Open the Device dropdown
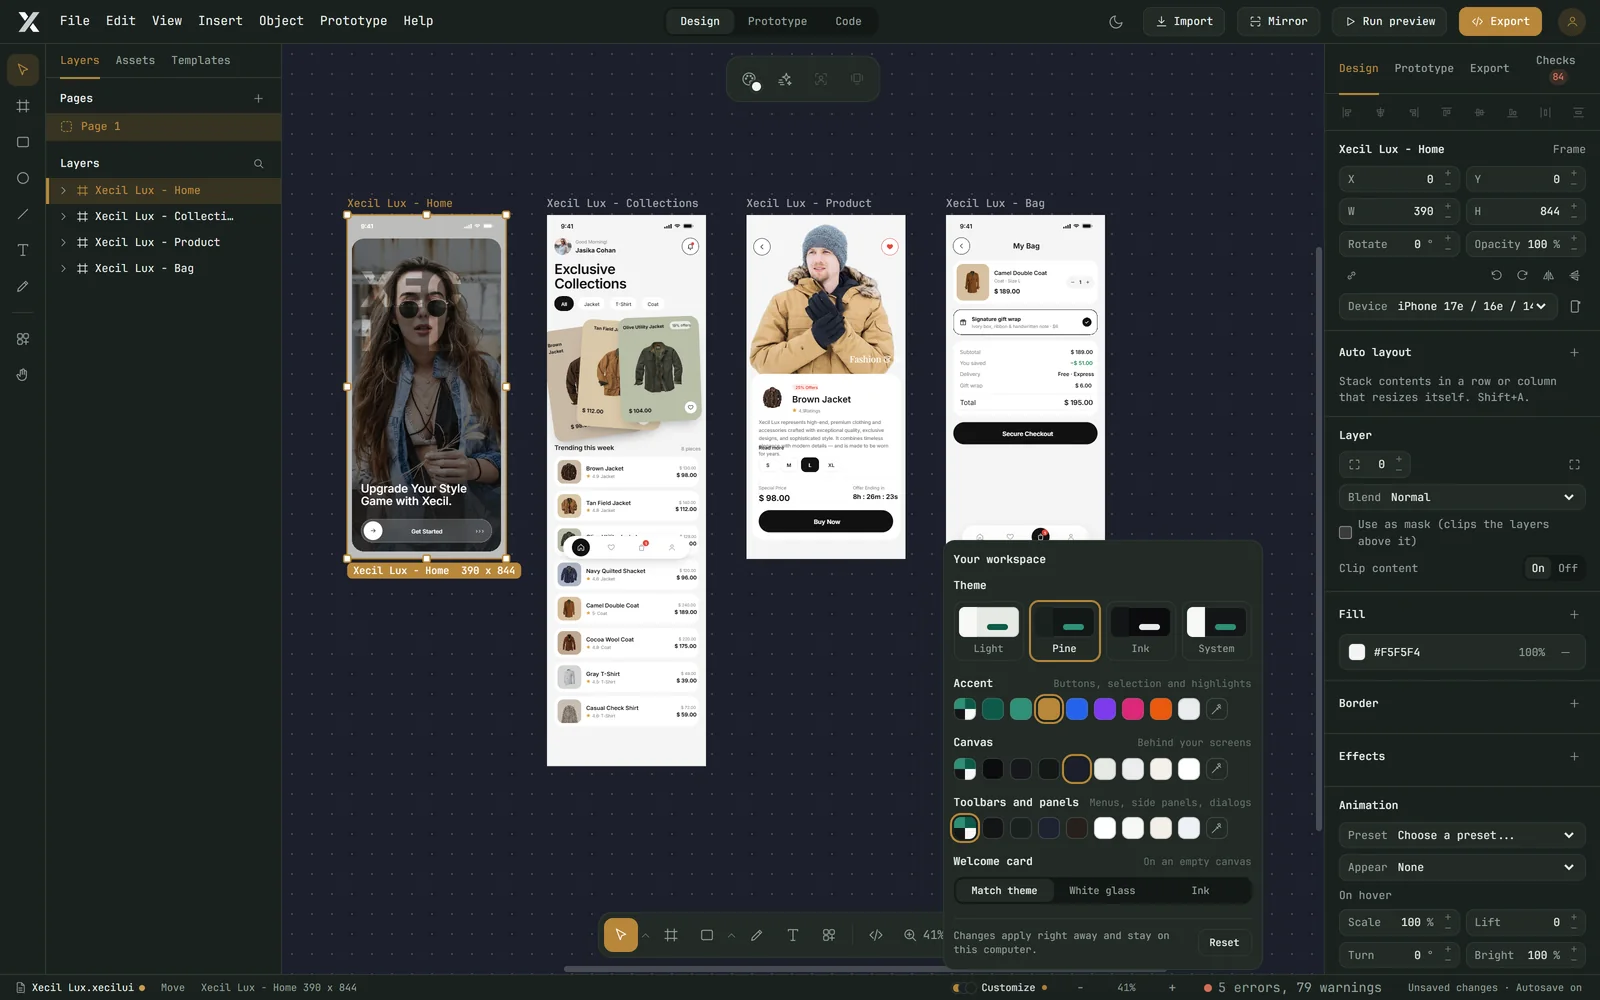 tap(1447, 306)
